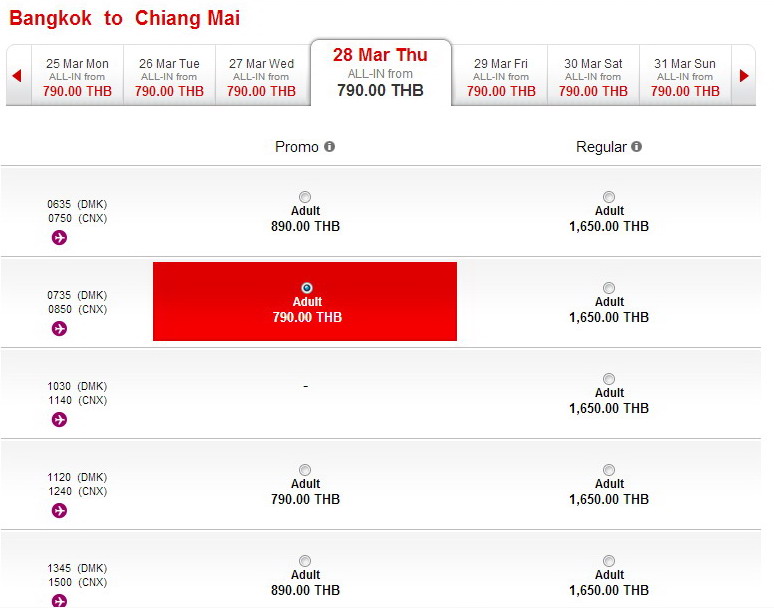This screenshot has height=608, width=774.
Task: Select Promo 790.00 THB fare for 1120 flight
Action: coord(305,470)
